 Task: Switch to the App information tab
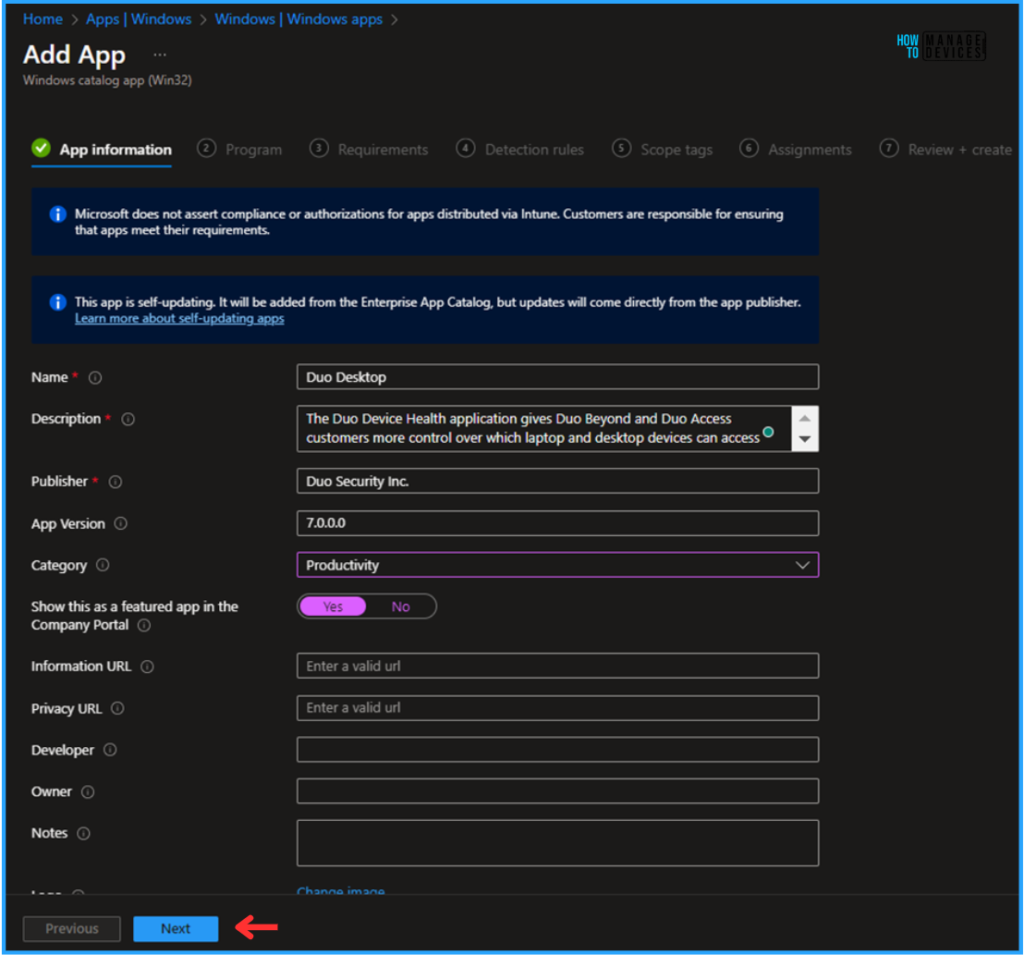[x=102, y=150]
